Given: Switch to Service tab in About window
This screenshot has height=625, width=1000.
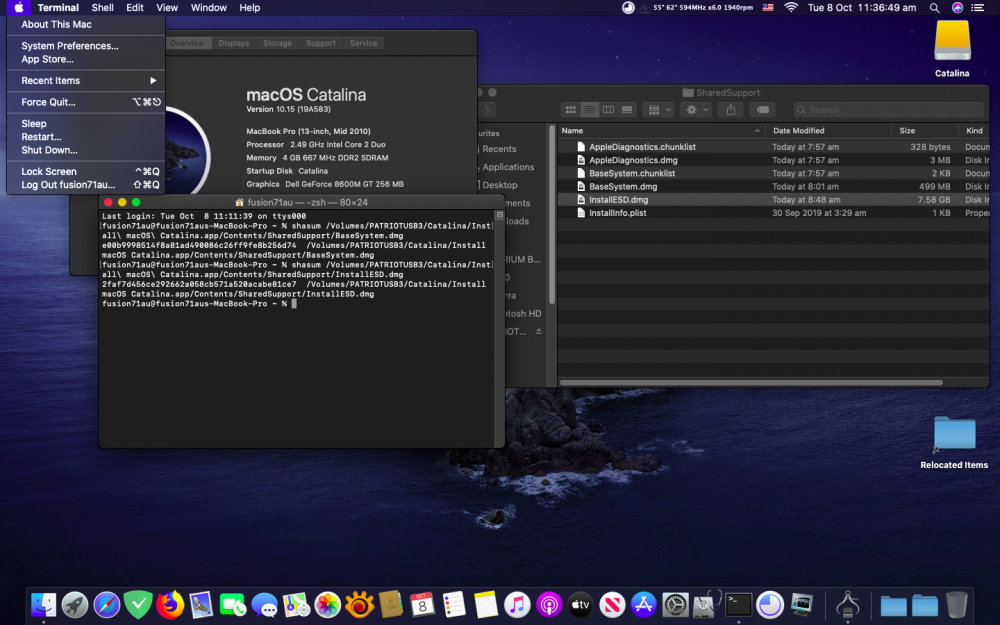Looking at the screenshot, I should pos(364,43).
